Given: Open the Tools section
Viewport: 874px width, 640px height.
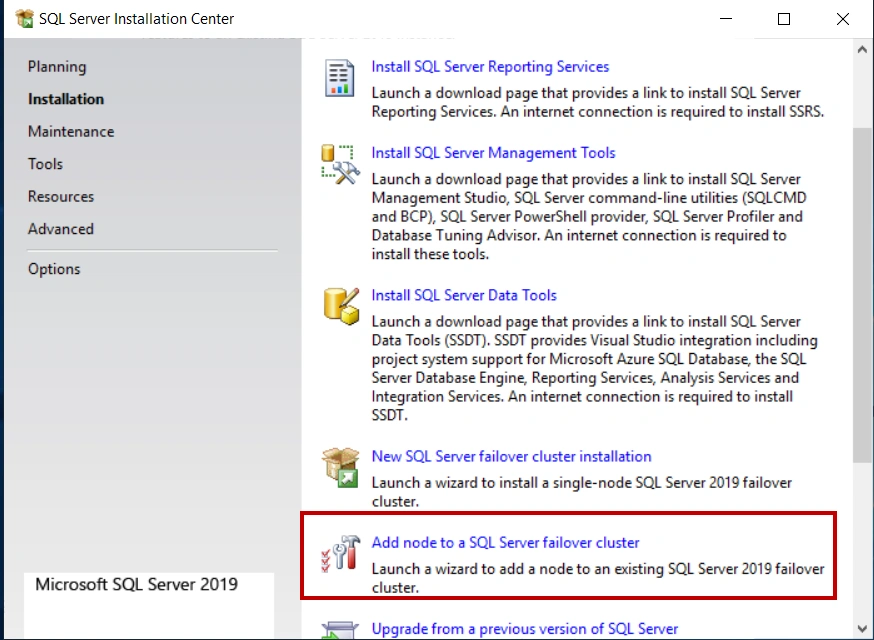Looking at the screenshot, I should (x=45, y=163).
